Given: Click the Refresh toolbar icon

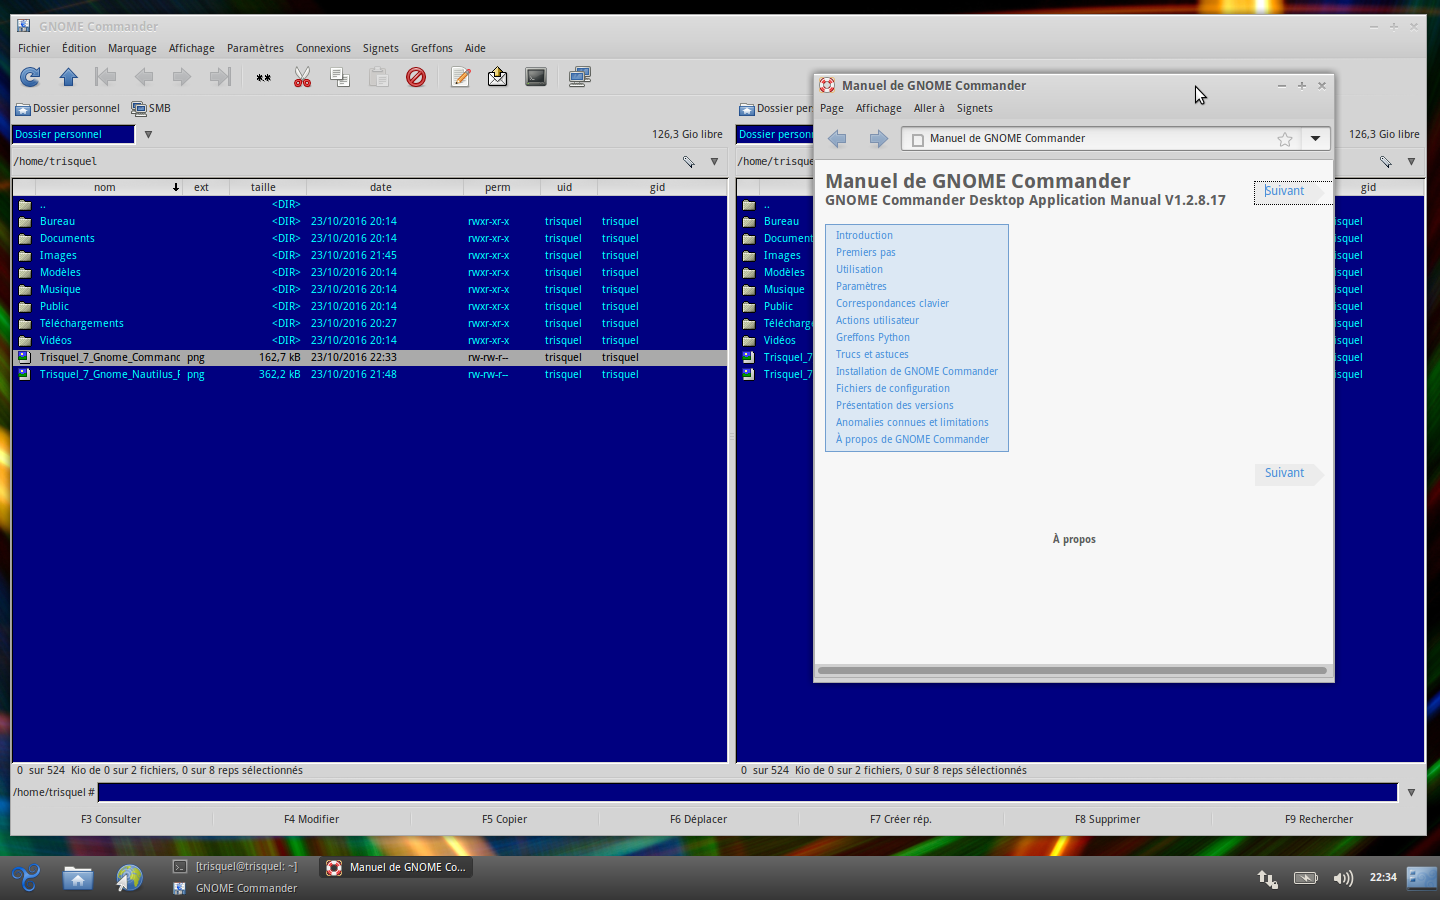Looking at the screenshot, I should (x=31, y=77).
